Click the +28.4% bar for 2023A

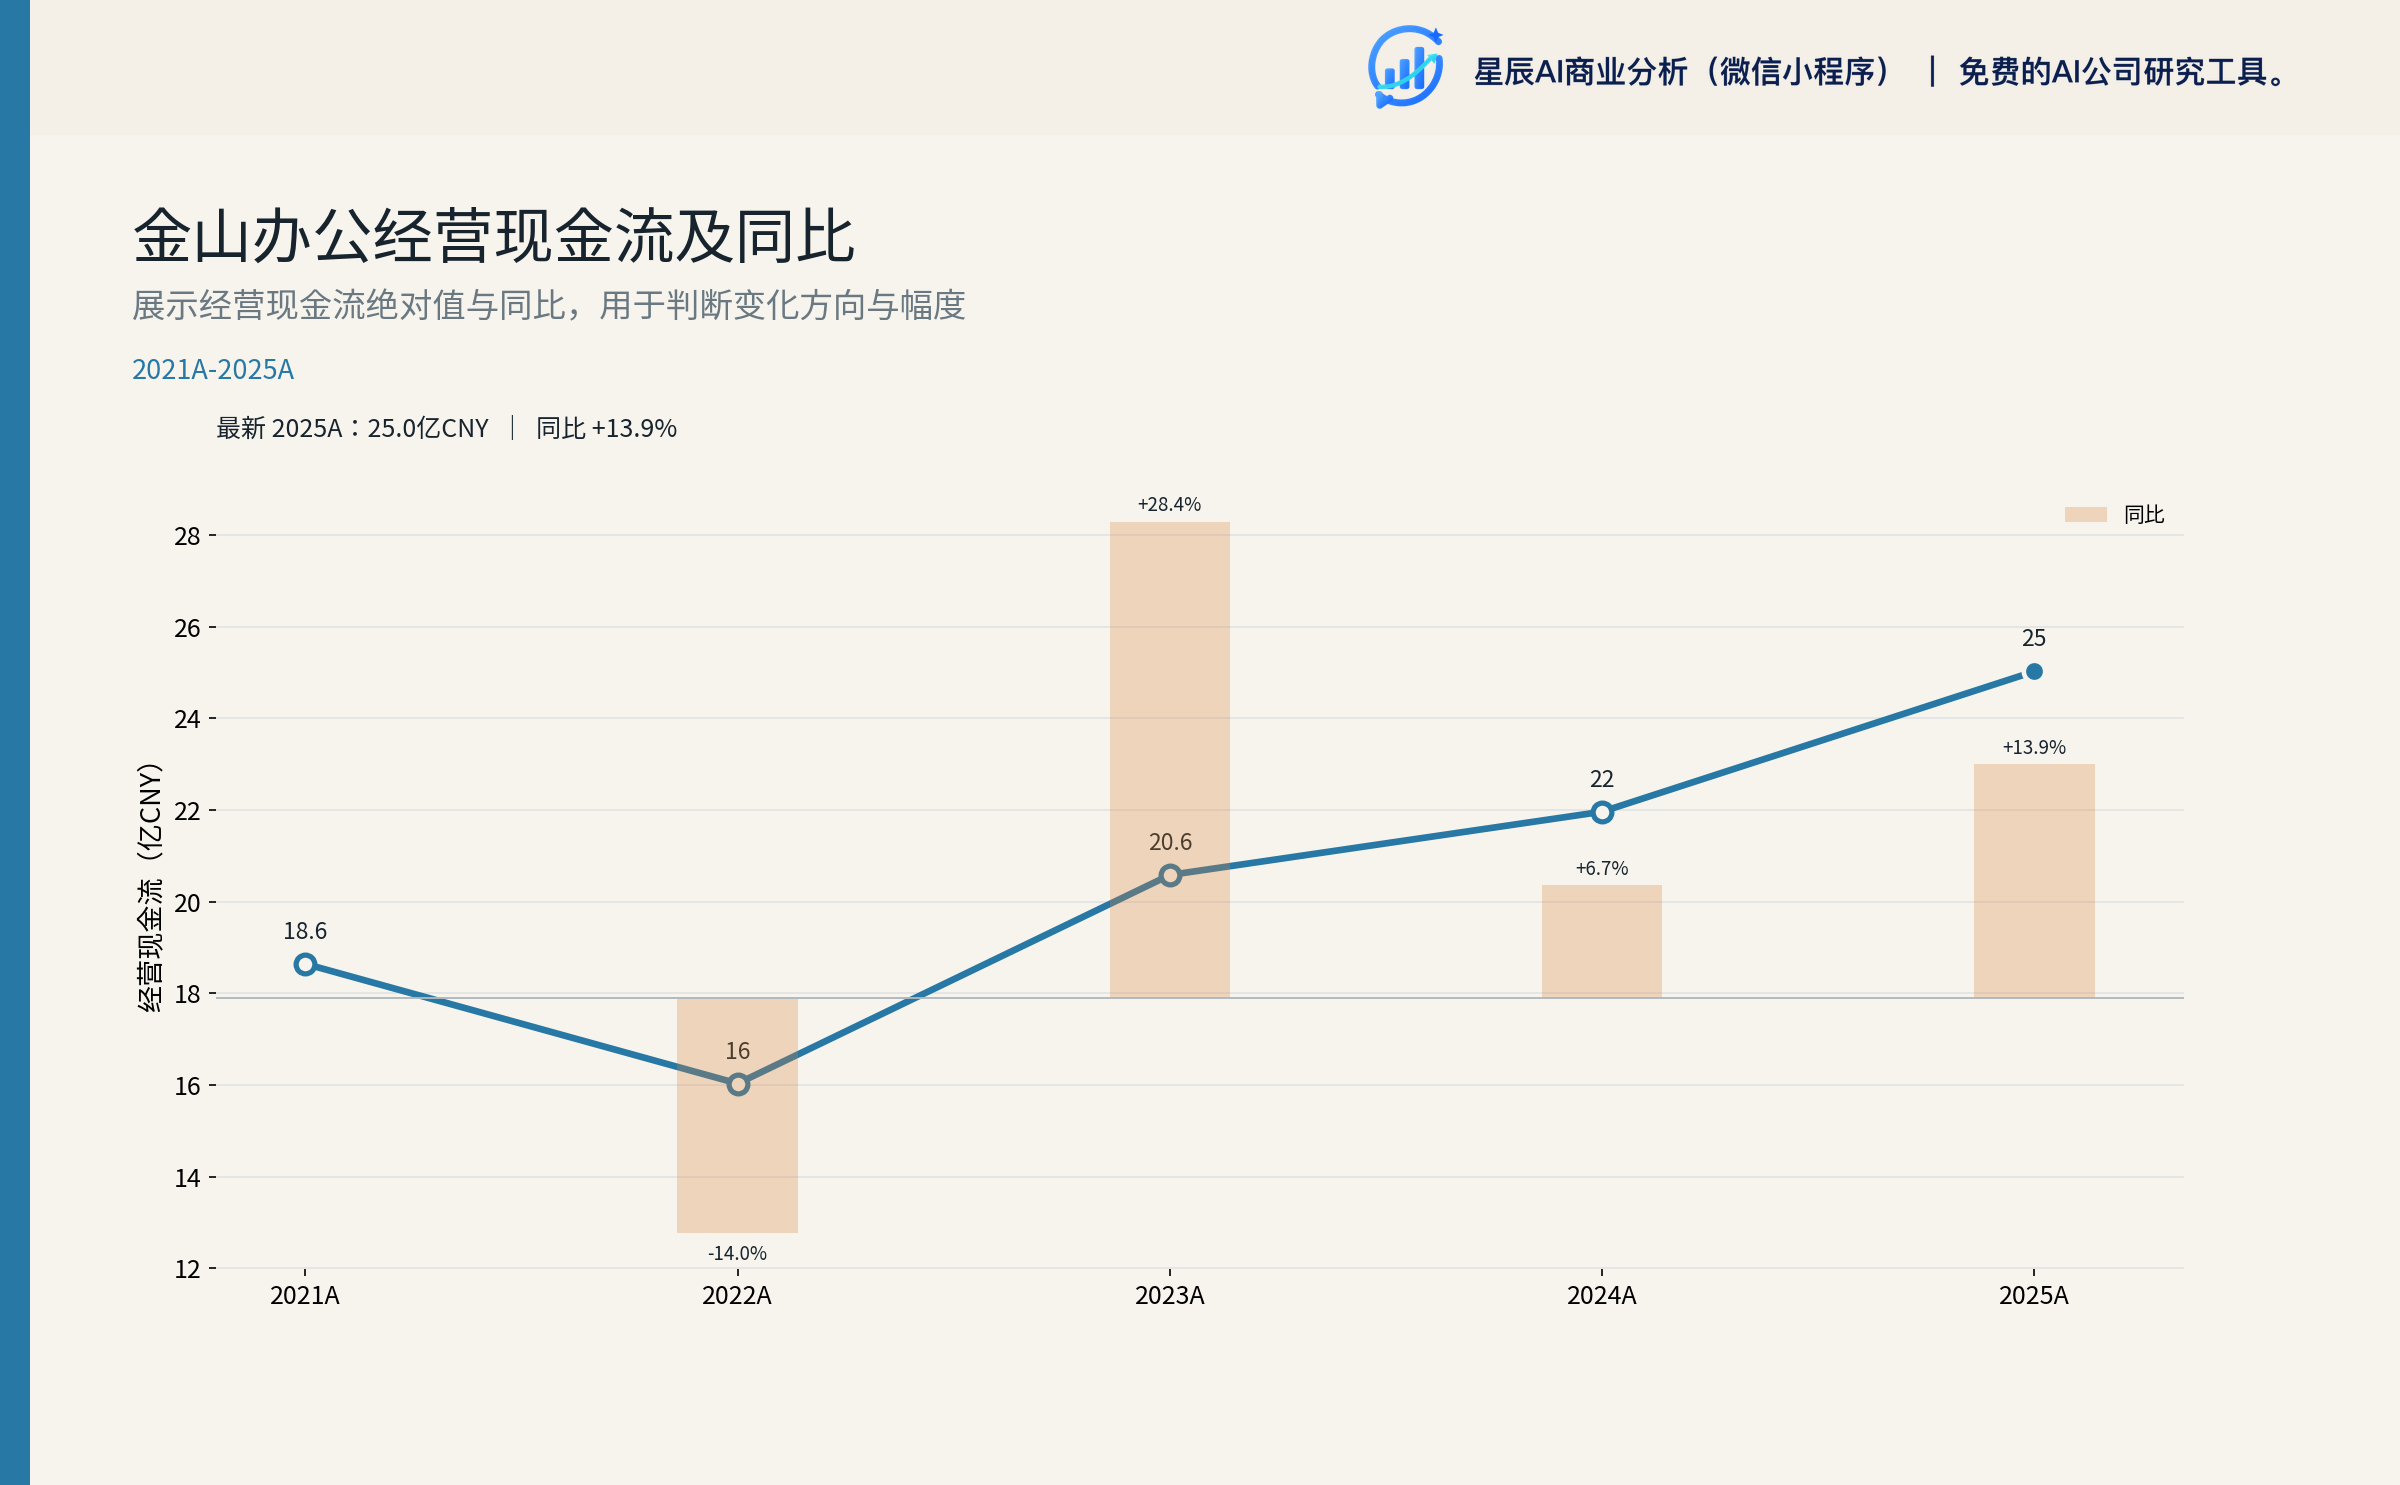1170,760
